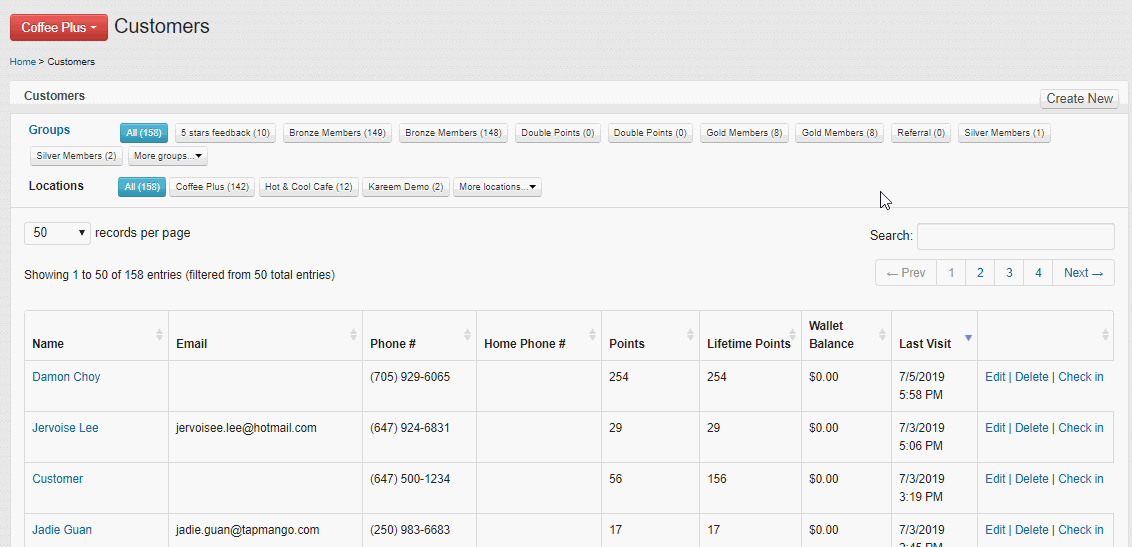Expand the More locations dropdown

point(497,187)
